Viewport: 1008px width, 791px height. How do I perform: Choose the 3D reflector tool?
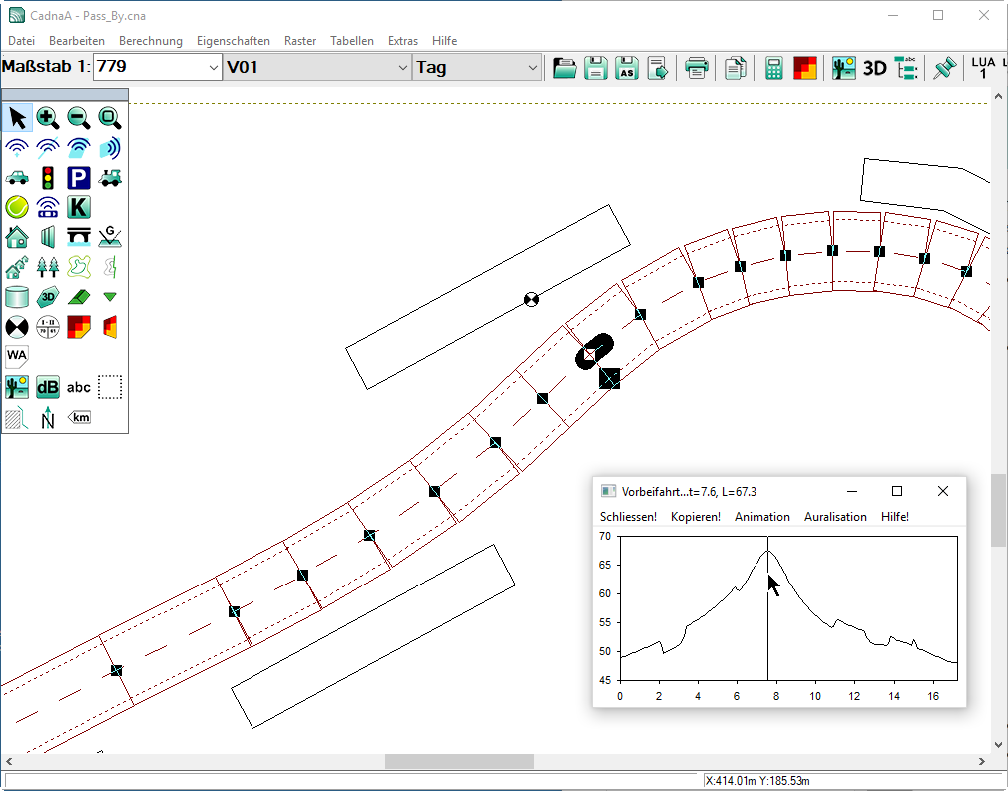pos(48,297)
